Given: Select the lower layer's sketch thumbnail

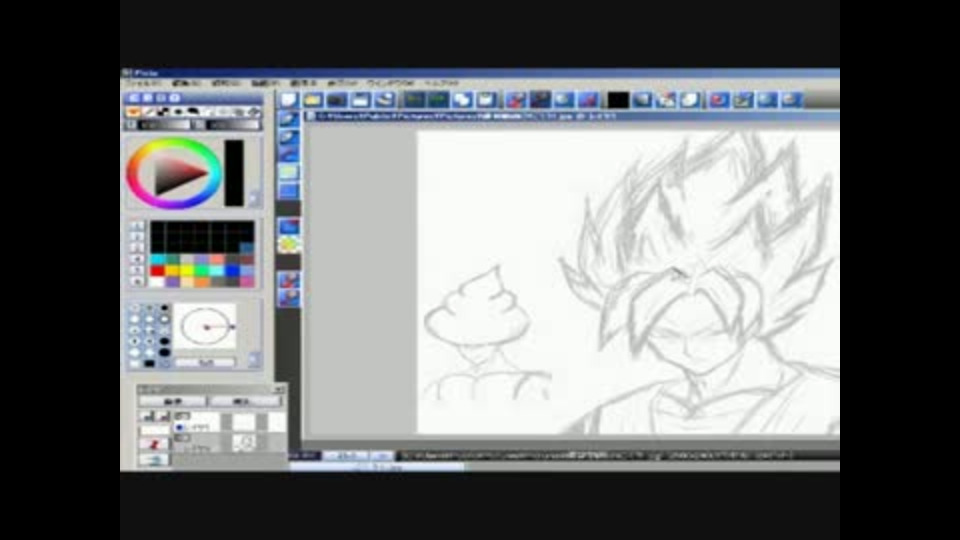Looking at the screenshot, I should [x=244, y=442].
